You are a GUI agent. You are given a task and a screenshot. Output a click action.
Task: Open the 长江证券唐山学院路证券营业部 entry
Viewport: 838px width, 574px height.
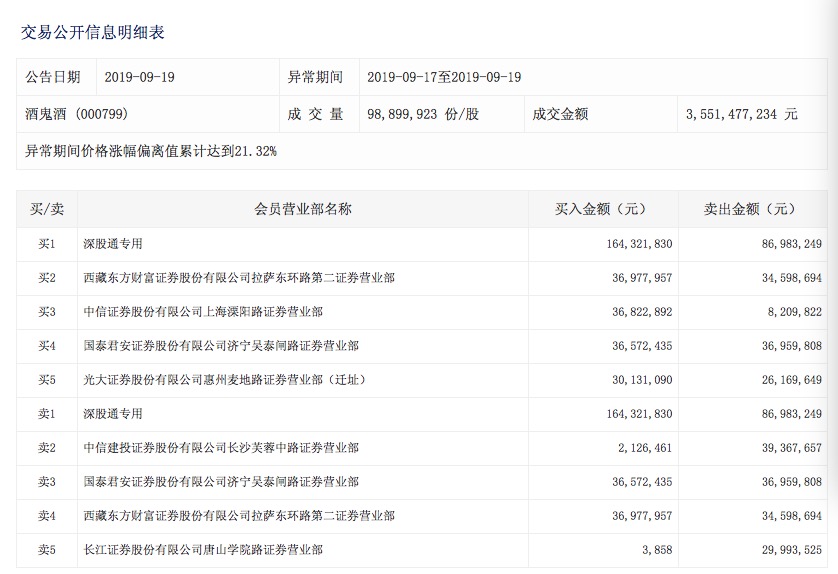tap(203, 550)
